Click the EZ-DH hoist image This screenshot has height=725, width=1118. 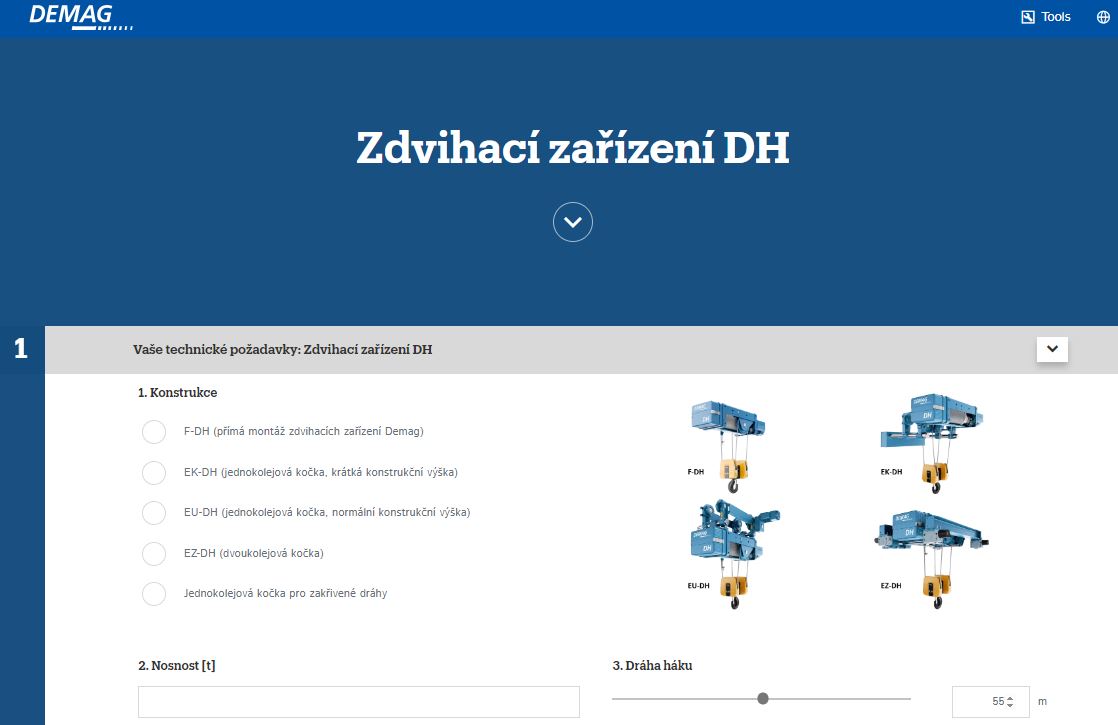(x=930, y=559)
